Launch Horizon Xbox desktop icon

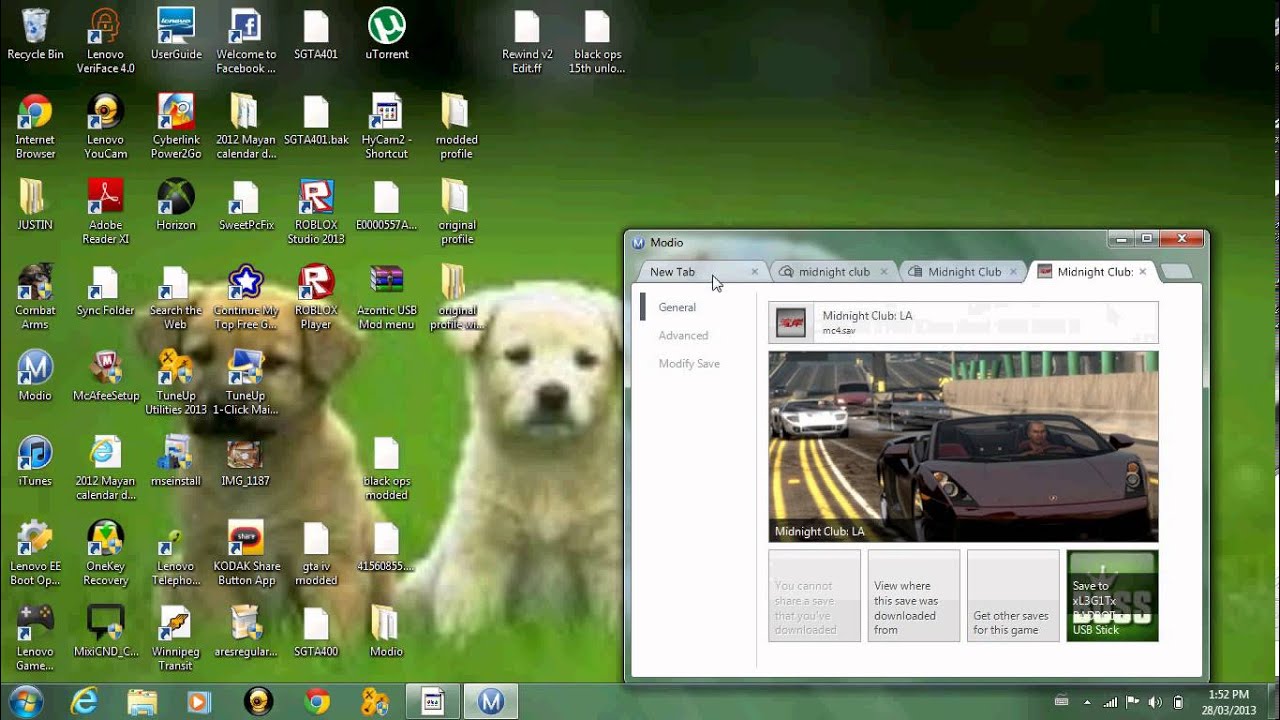click(176, 204)
